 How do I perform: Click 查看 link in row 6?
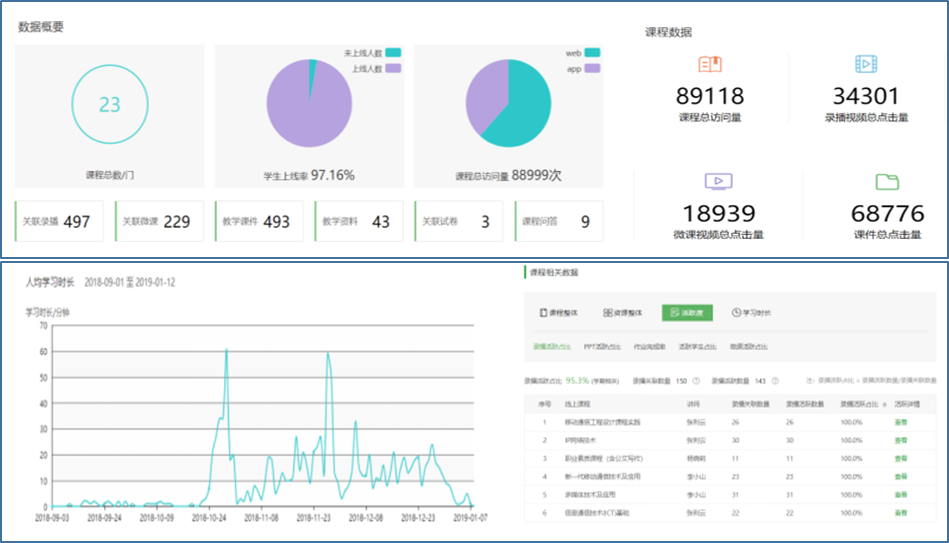pos(901,512)
